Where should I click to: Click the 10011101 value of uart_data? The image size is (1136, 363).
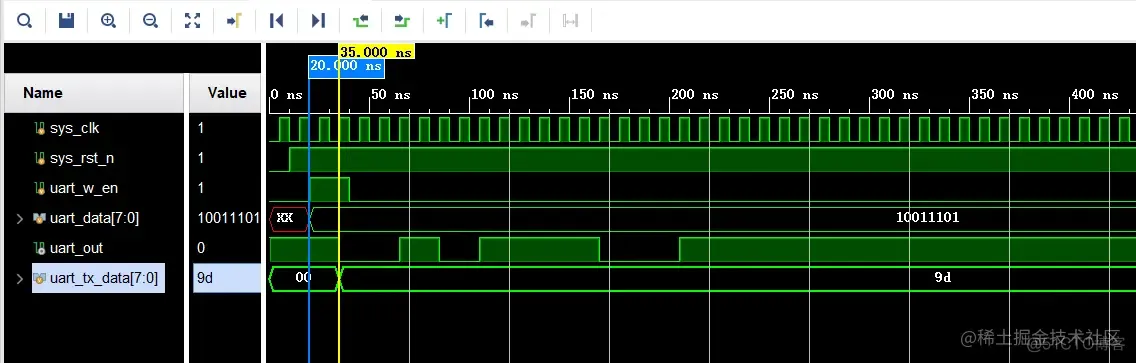point(228,218)
